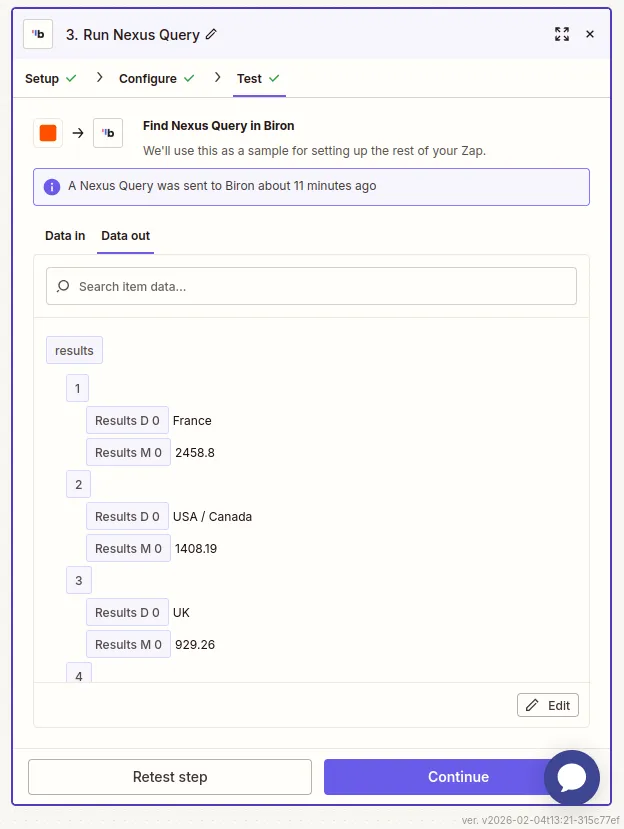The image size is (624, 829).
Task: Click the pencil icon inside the Edit button
Action: (x=534, y=705)
